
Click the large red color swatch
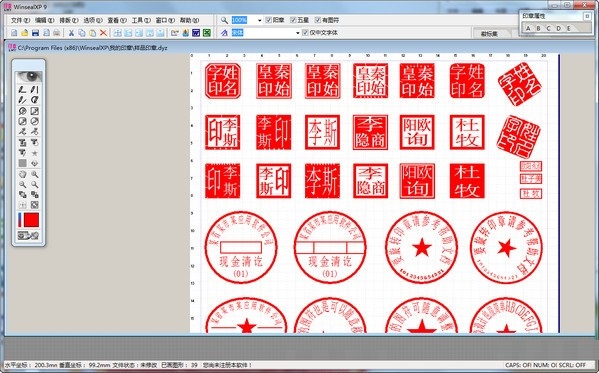click(31, 220)
